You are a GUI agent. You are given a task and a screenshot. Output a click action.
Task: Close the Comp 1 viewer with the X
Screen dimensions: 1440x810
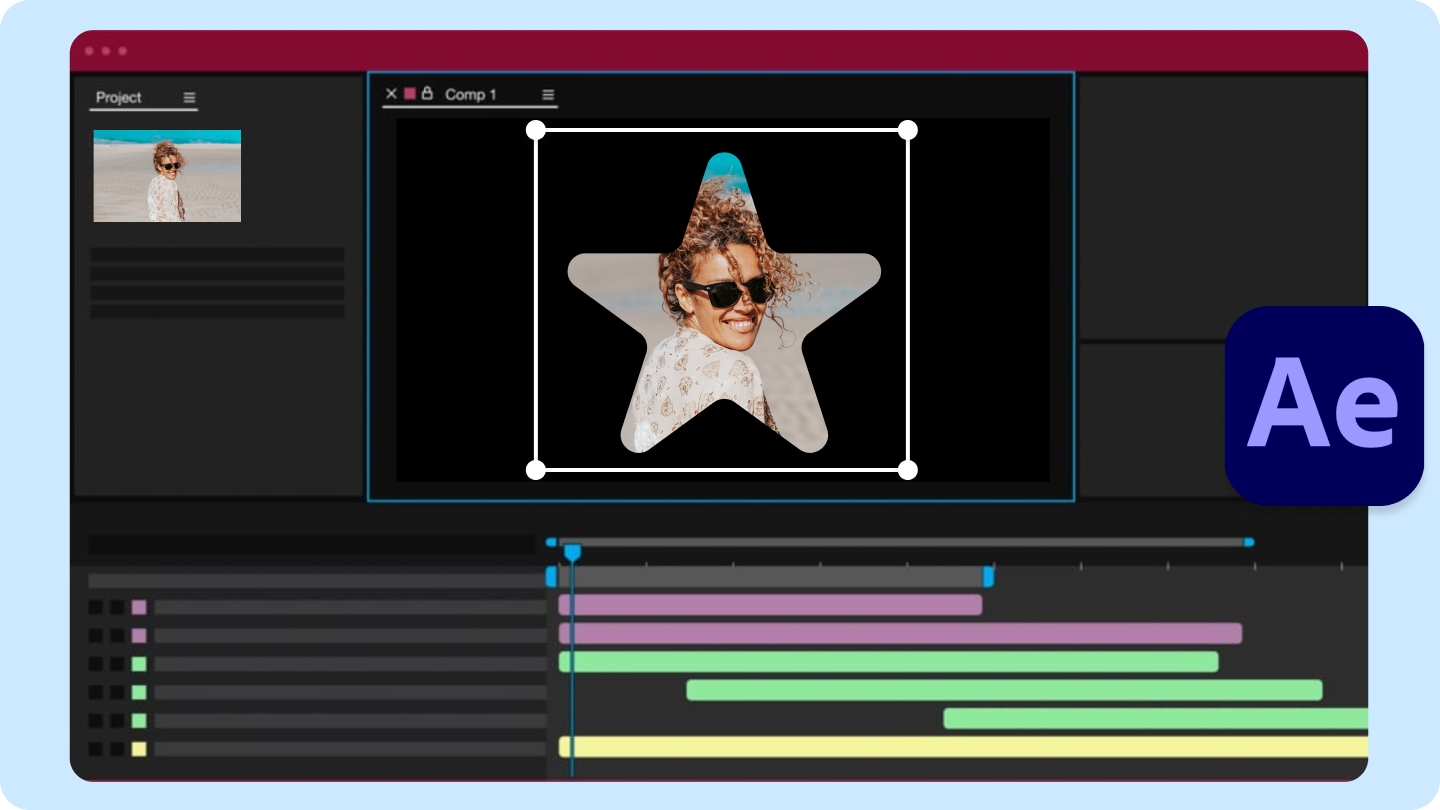click(x=390, y=94)
